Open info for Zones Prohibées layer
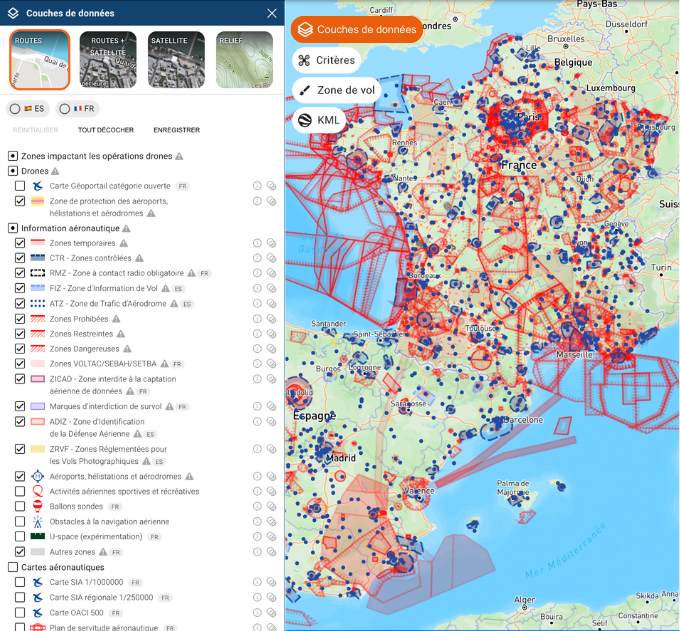The height and width of the screenshot is (631, 680). (257, 318)
